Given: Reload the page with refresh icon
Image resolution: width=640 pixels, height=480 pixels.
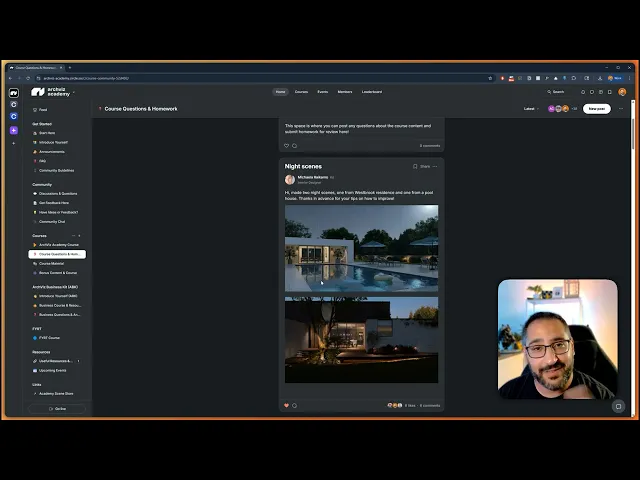Looking at the screenshot, I should [28, 78].
